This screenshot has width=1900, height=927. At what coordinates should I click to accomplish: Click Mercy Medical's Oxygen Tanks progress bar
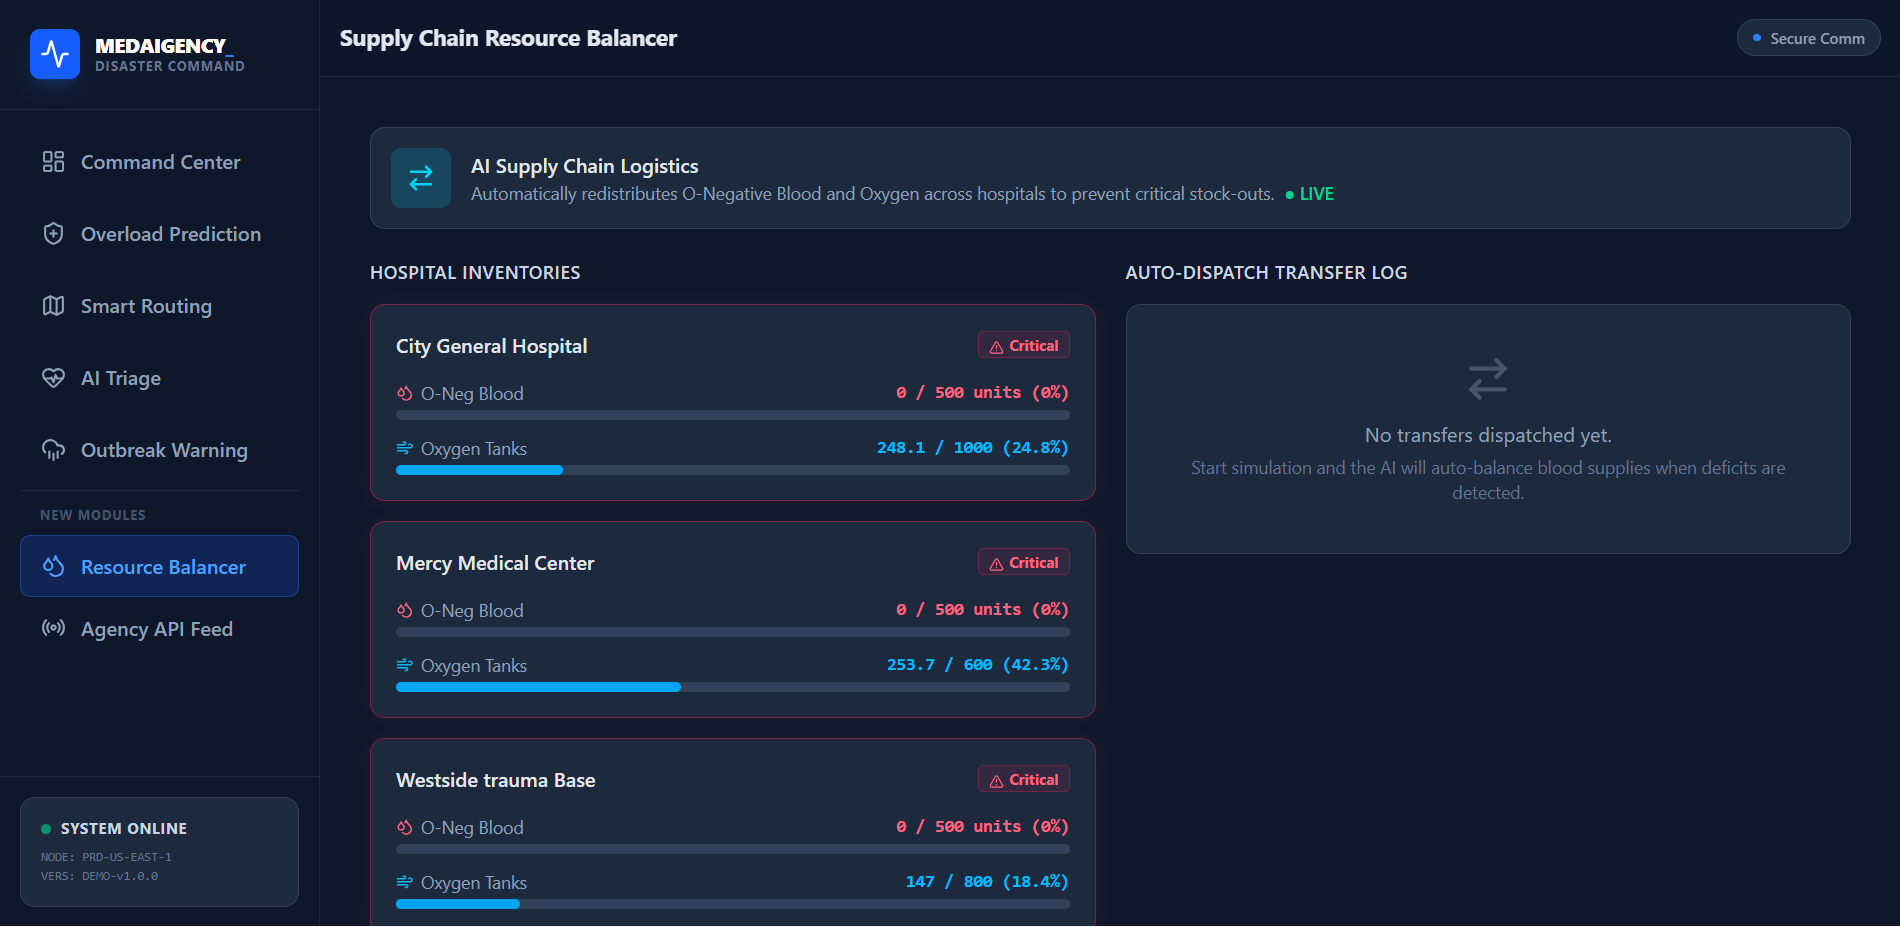733,687
